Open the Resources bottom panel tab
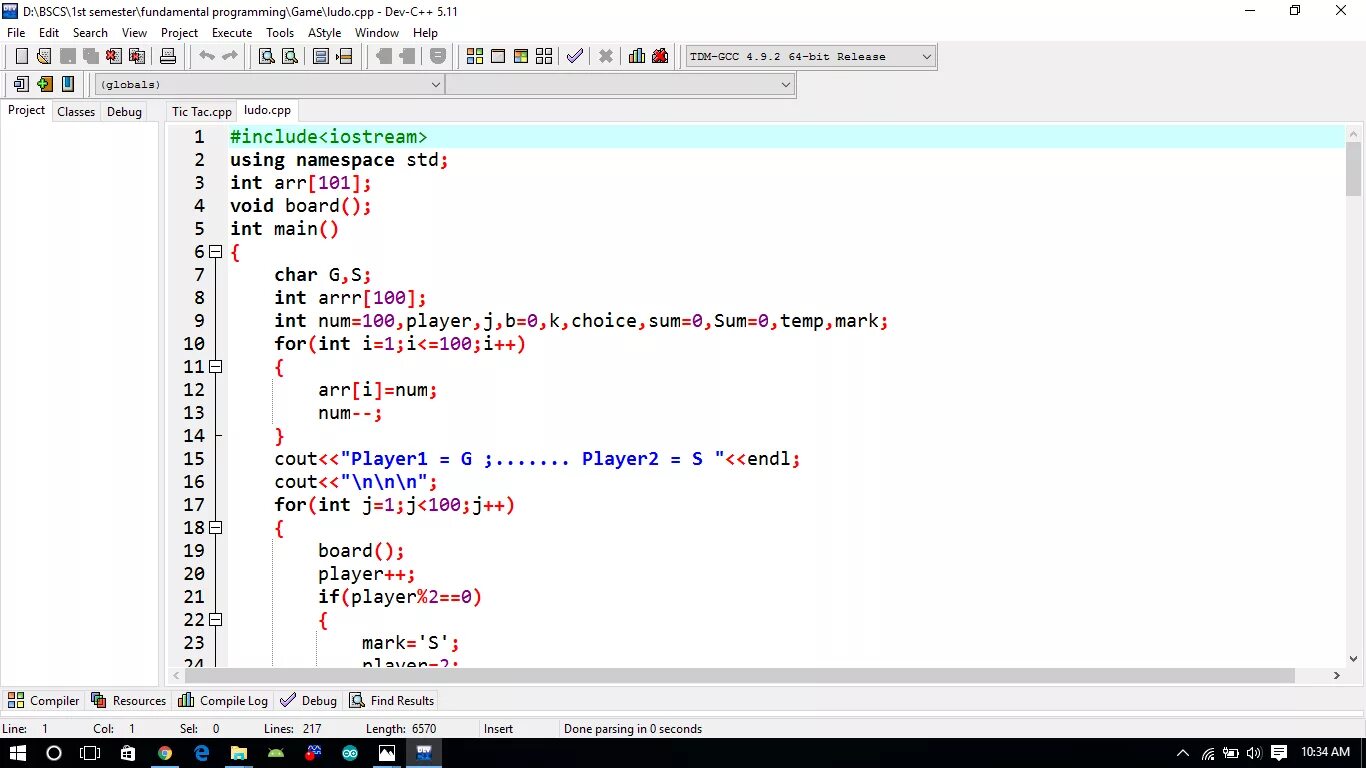The image size is (1366, 768). point(129,700)
